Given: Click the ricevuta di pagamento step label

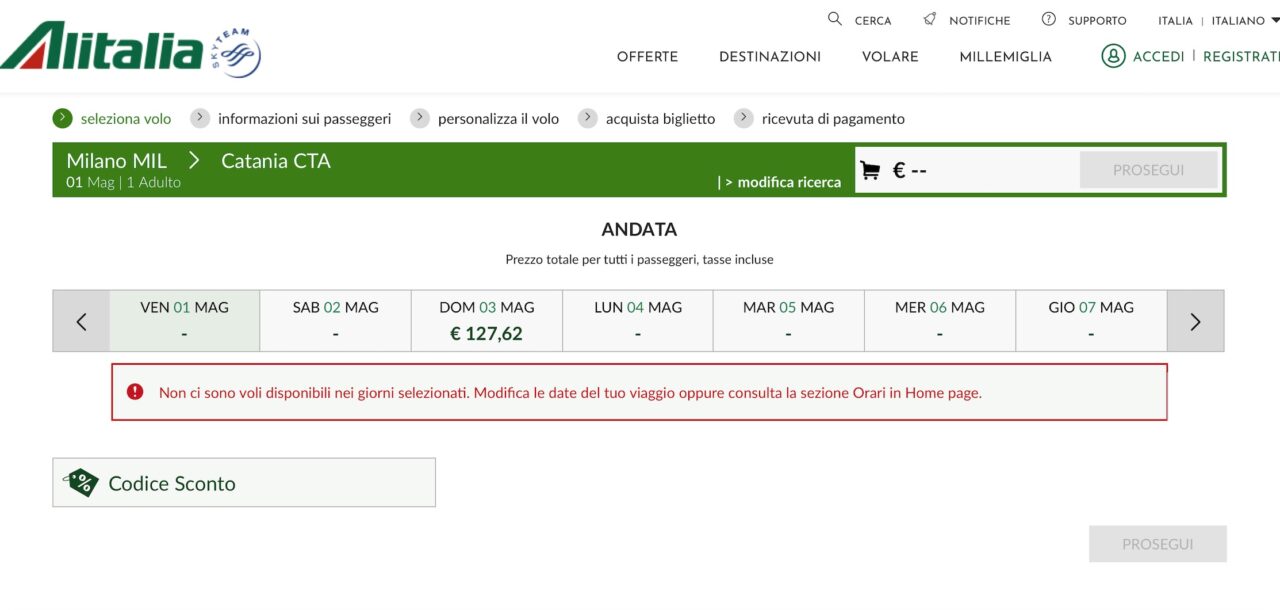Looking at the screenshot, I should tap(834, 119).
